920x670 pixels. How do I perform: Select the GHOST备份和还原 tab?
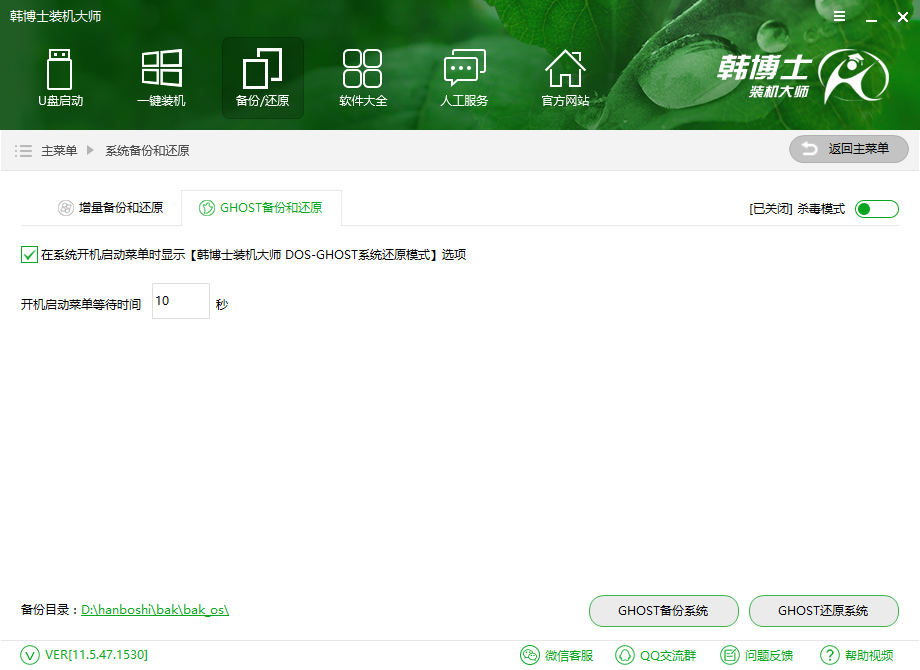point(262,207)
